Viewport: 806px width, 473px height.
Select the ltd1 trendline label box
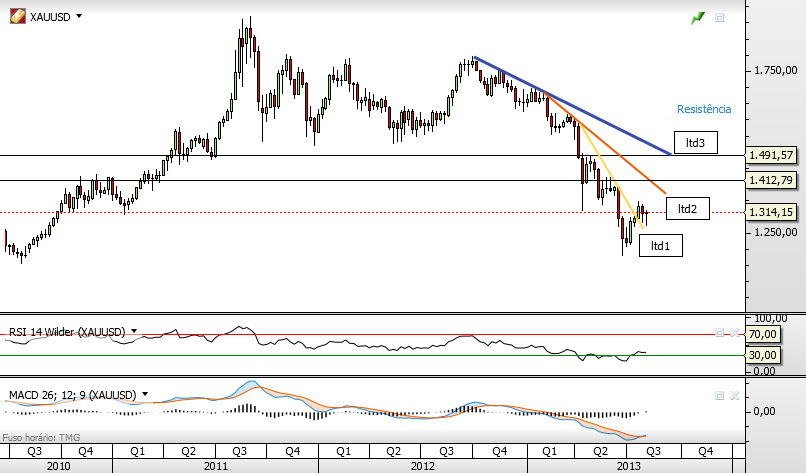[661, 246]
